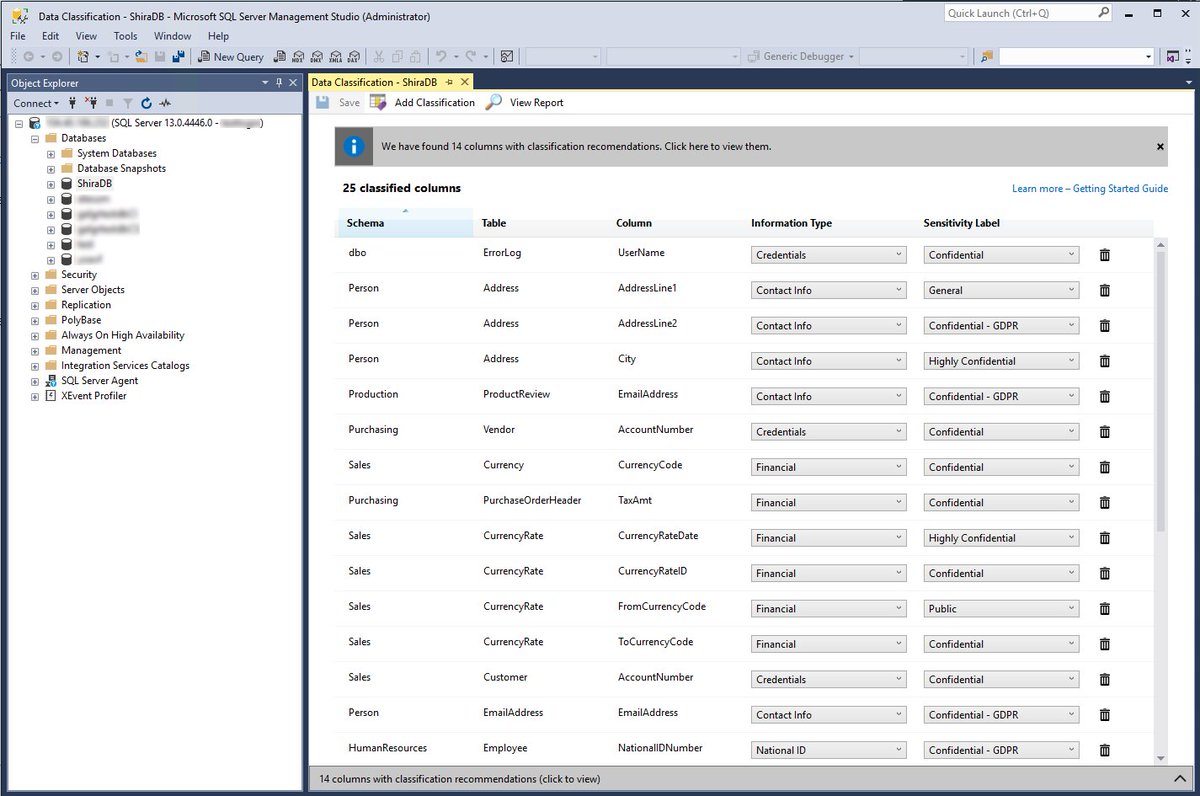Viewport: 1200px width, 796px height.
Task: Sort by the Sensitivity Label column header
Action: tap(961, 223)
